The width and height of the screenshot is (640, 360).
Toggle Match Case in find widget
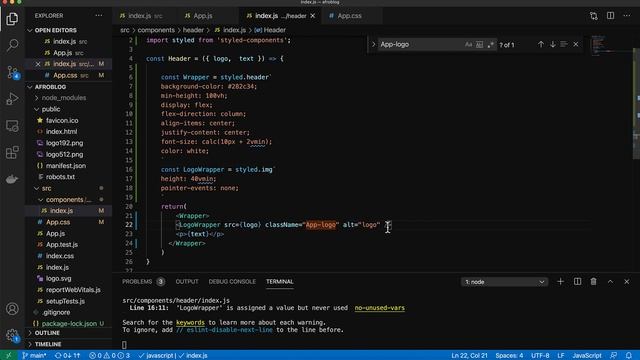(x=468, y=44)
